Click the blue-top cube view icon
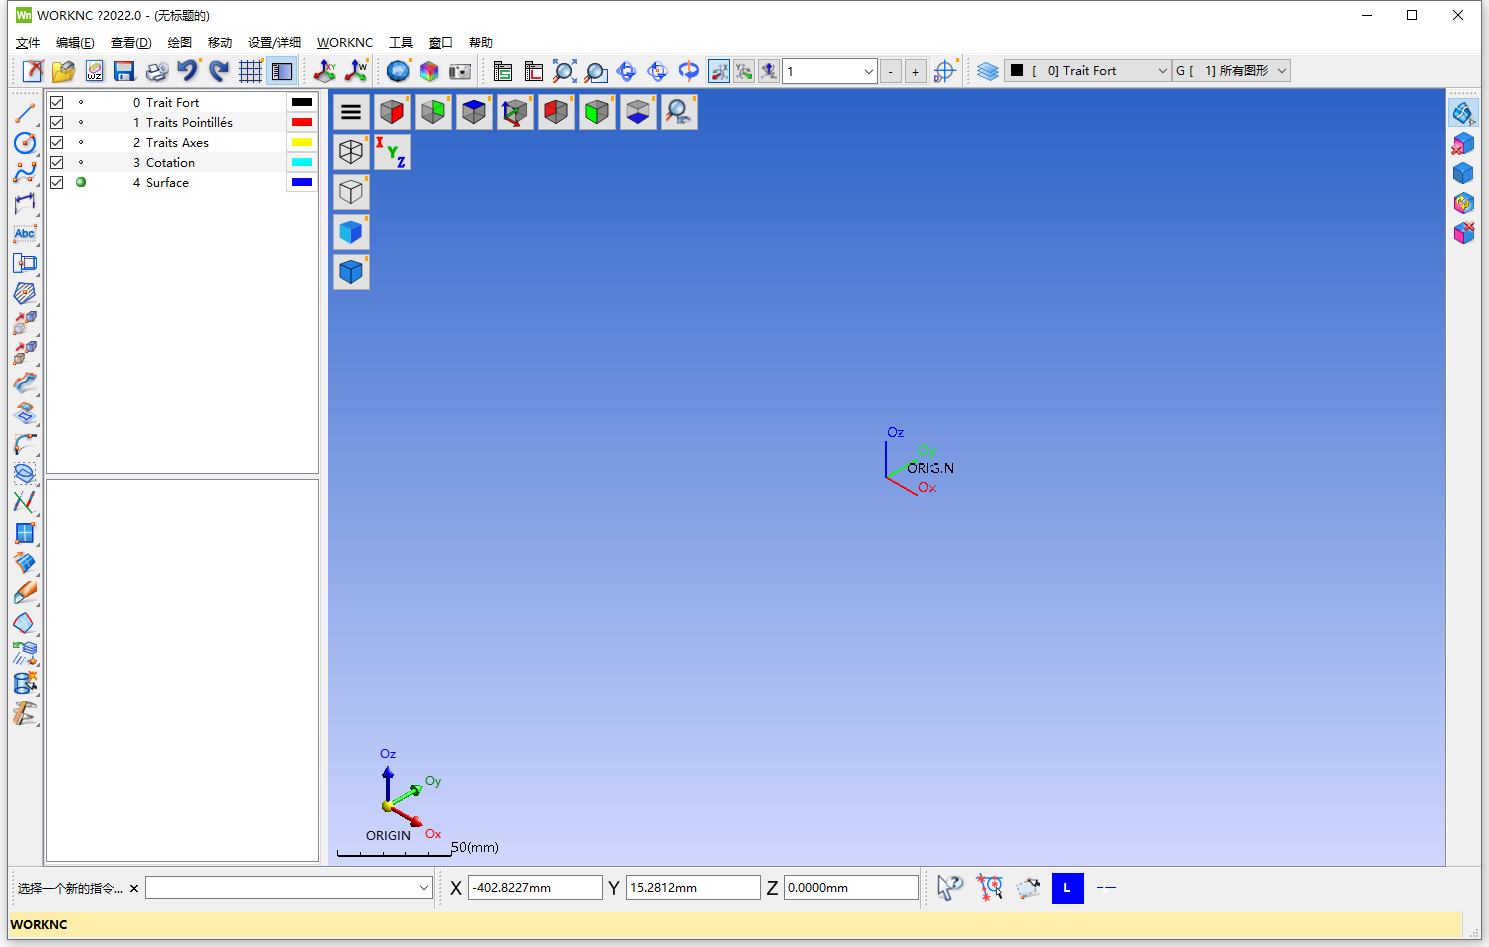1489x947 pixels. (474, 112)
